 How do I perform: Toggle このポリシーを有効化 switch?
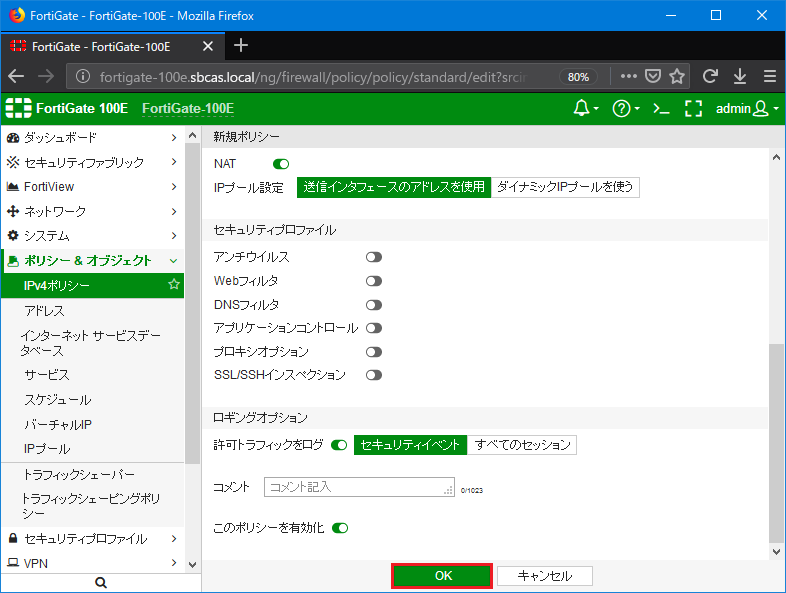(x=340, y=528)
